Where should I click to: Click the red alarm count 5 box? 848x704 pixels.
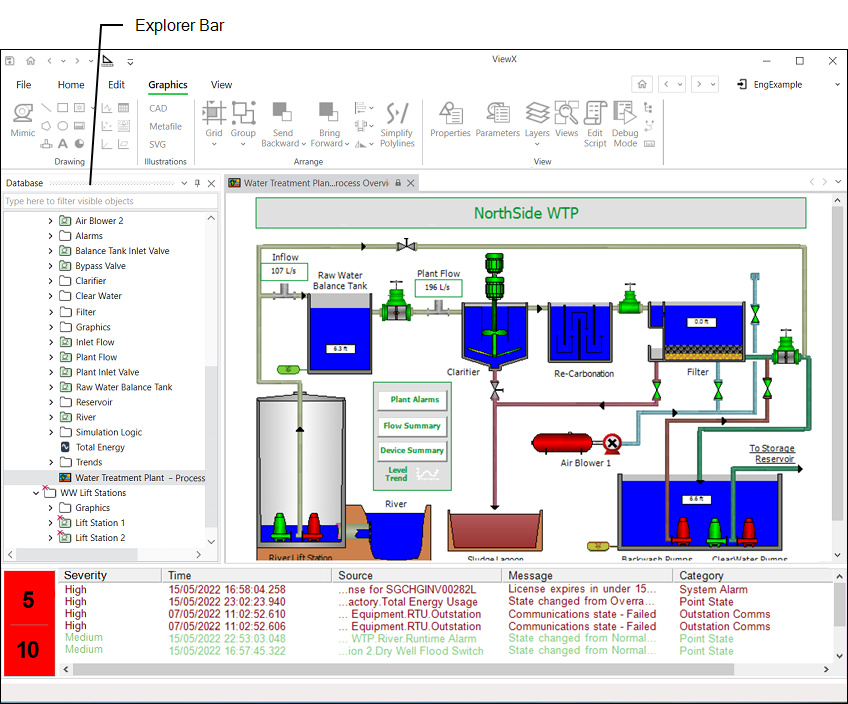28,601
